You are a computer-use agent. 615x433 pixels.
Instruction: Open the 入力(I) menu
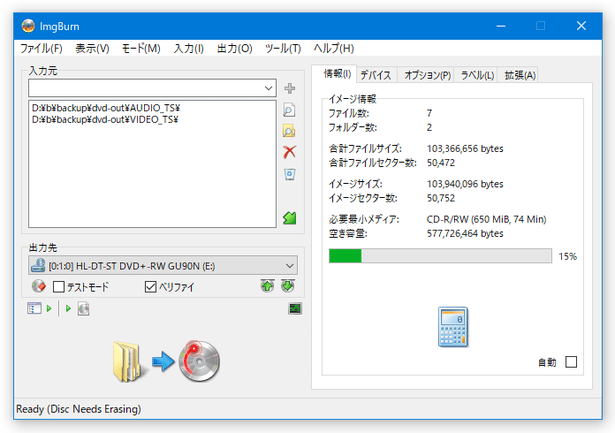tap(189, 48)
